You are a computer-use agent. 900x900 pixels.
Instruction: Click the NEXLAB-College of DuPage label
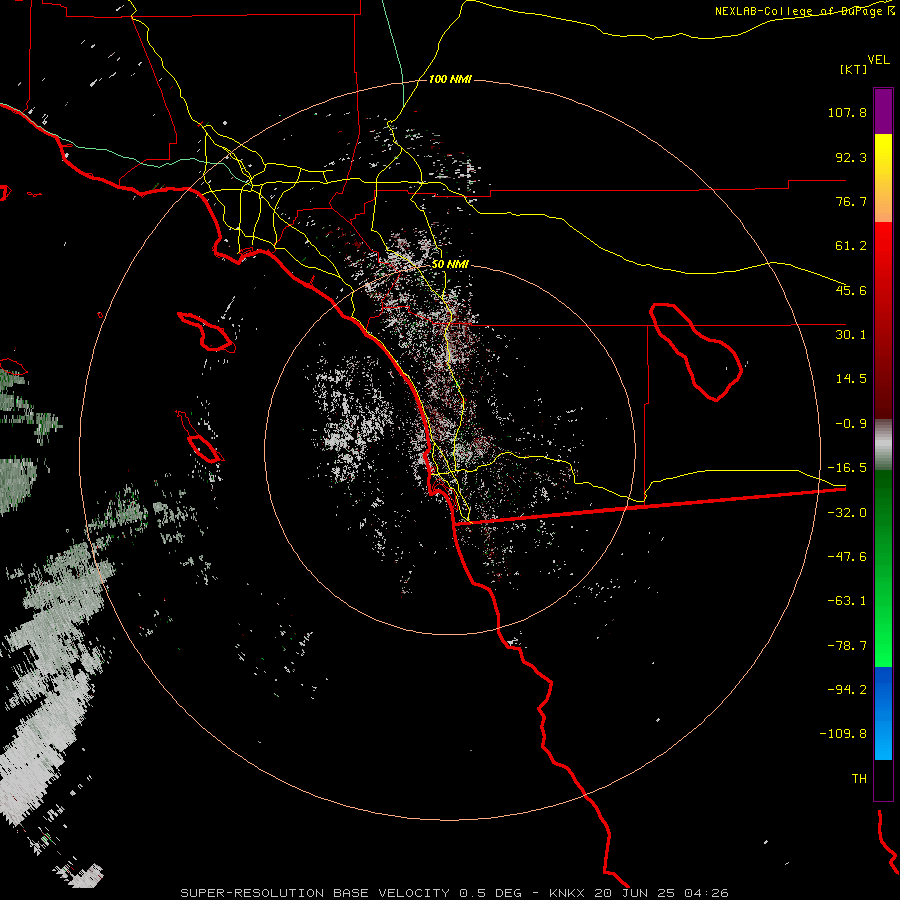coord(805,11)
